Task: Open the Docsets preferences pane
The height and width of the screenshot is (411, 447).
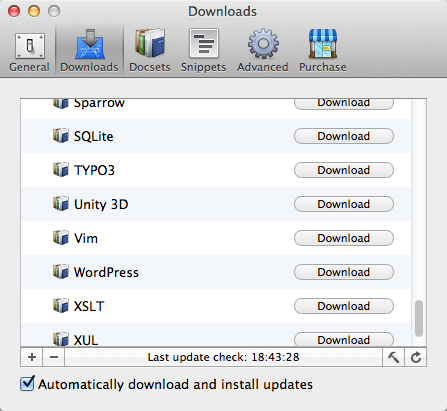Action: (x=150, y=51)
